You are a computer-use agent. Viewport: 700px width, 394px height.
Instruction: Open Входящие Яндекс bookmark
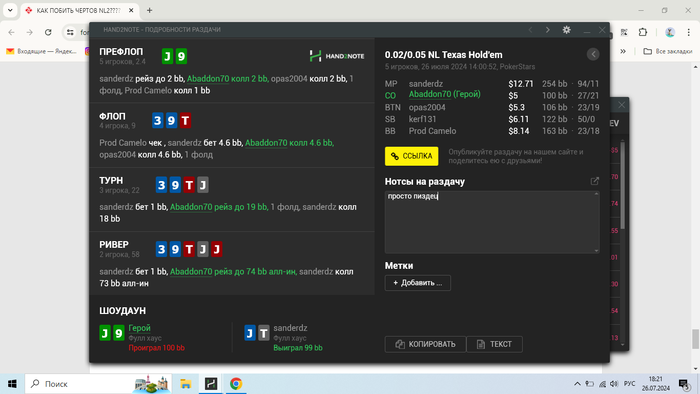[41, 51]
